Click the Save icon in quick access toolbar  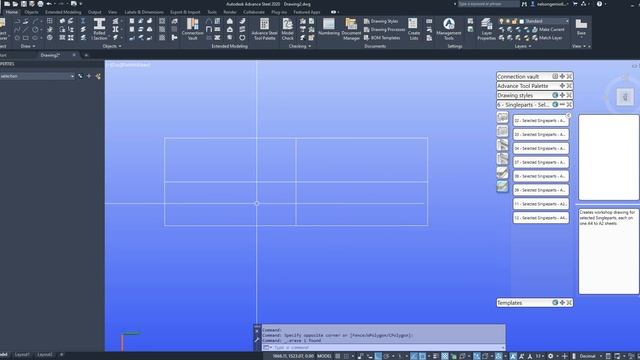pyautogui.click(x=24, y=4)
